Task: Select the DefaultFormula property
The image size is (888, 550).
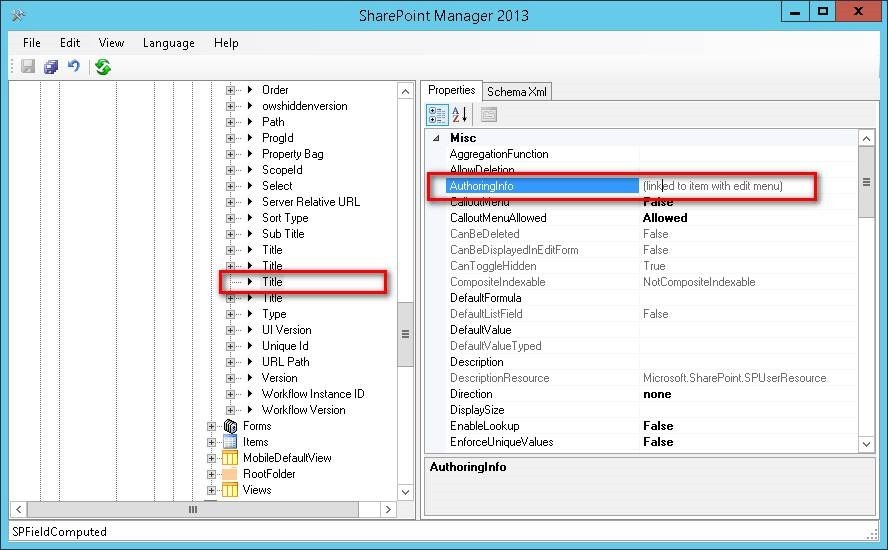Action: tap(485, 298)
